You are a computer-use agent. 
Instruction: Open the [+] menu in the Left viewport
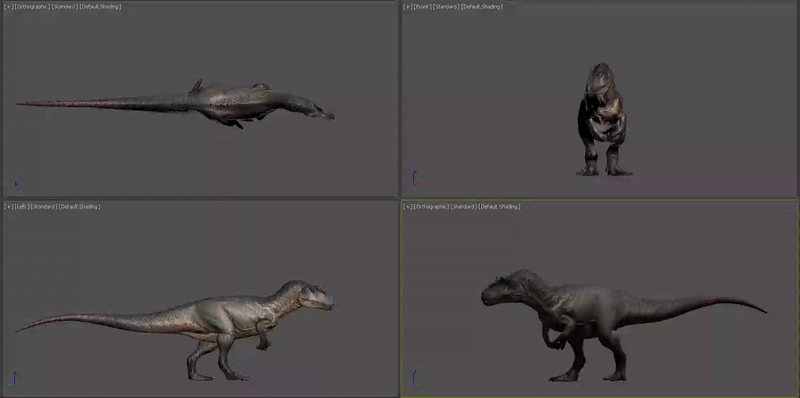[9, 207]
